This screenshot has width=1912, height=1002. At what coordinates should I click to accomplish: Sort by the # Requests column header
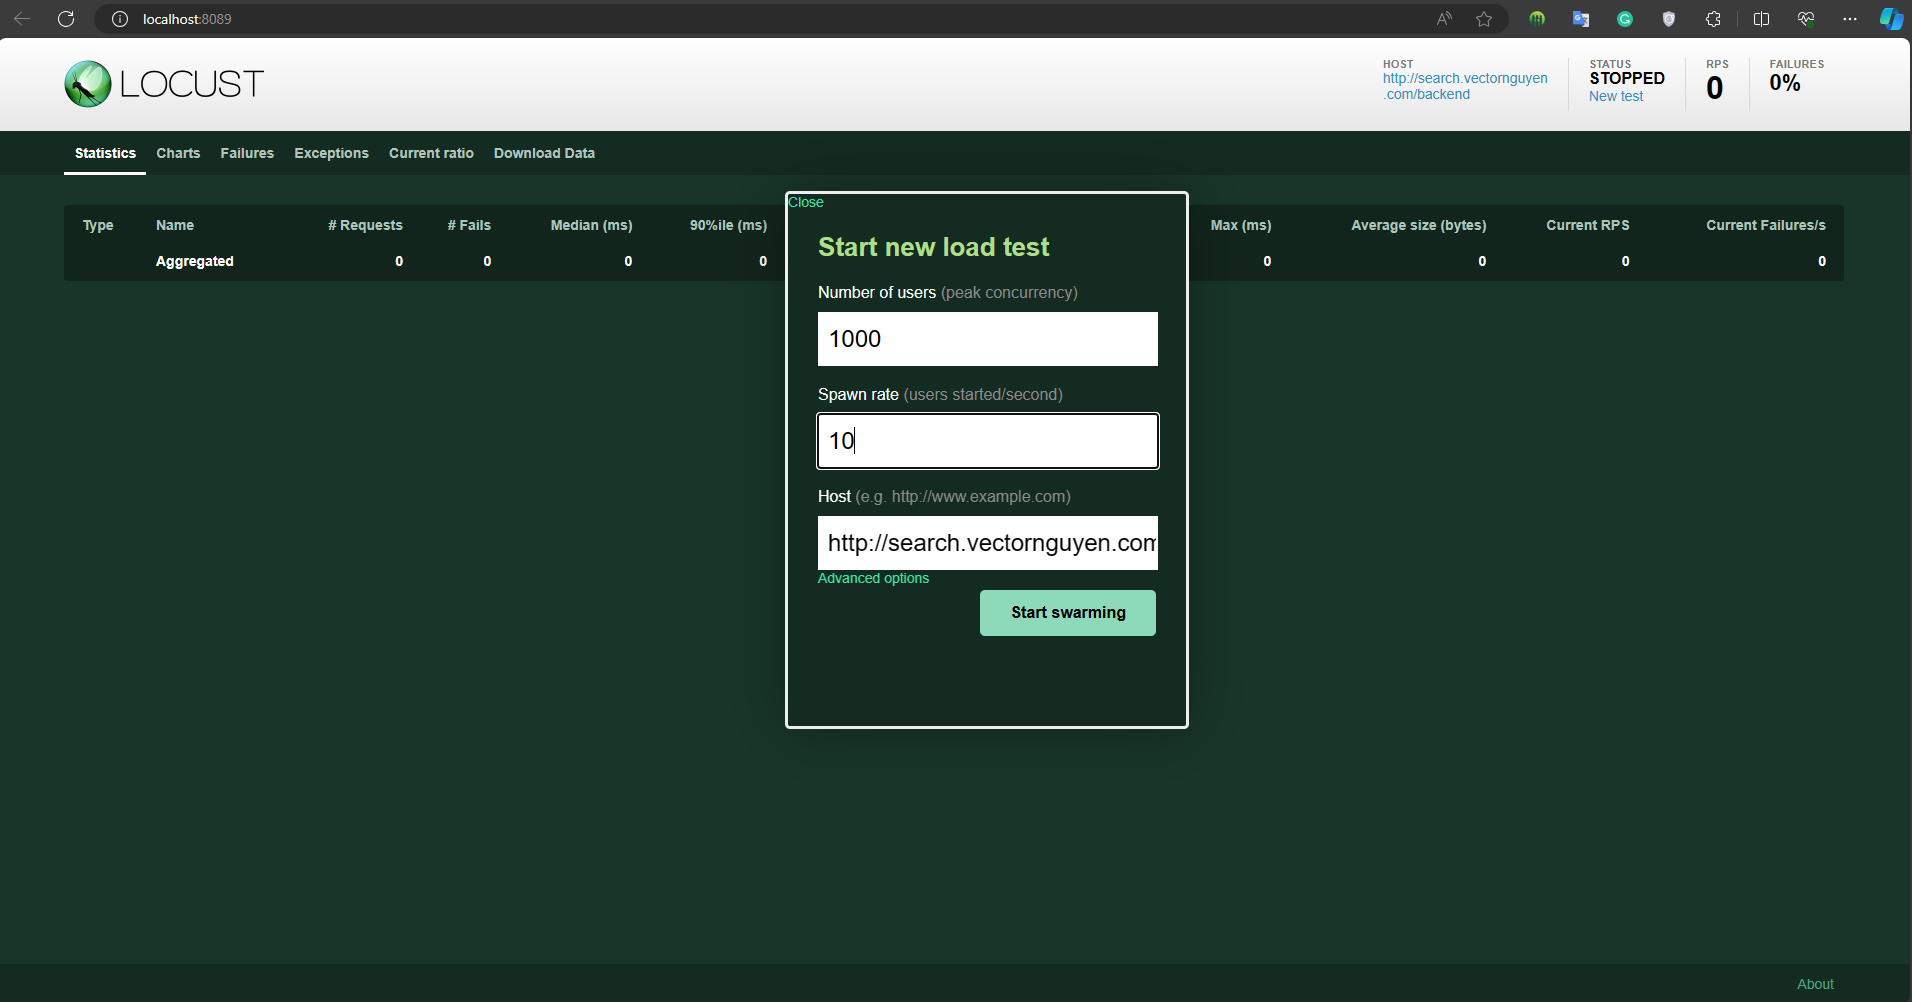point(365,225)
